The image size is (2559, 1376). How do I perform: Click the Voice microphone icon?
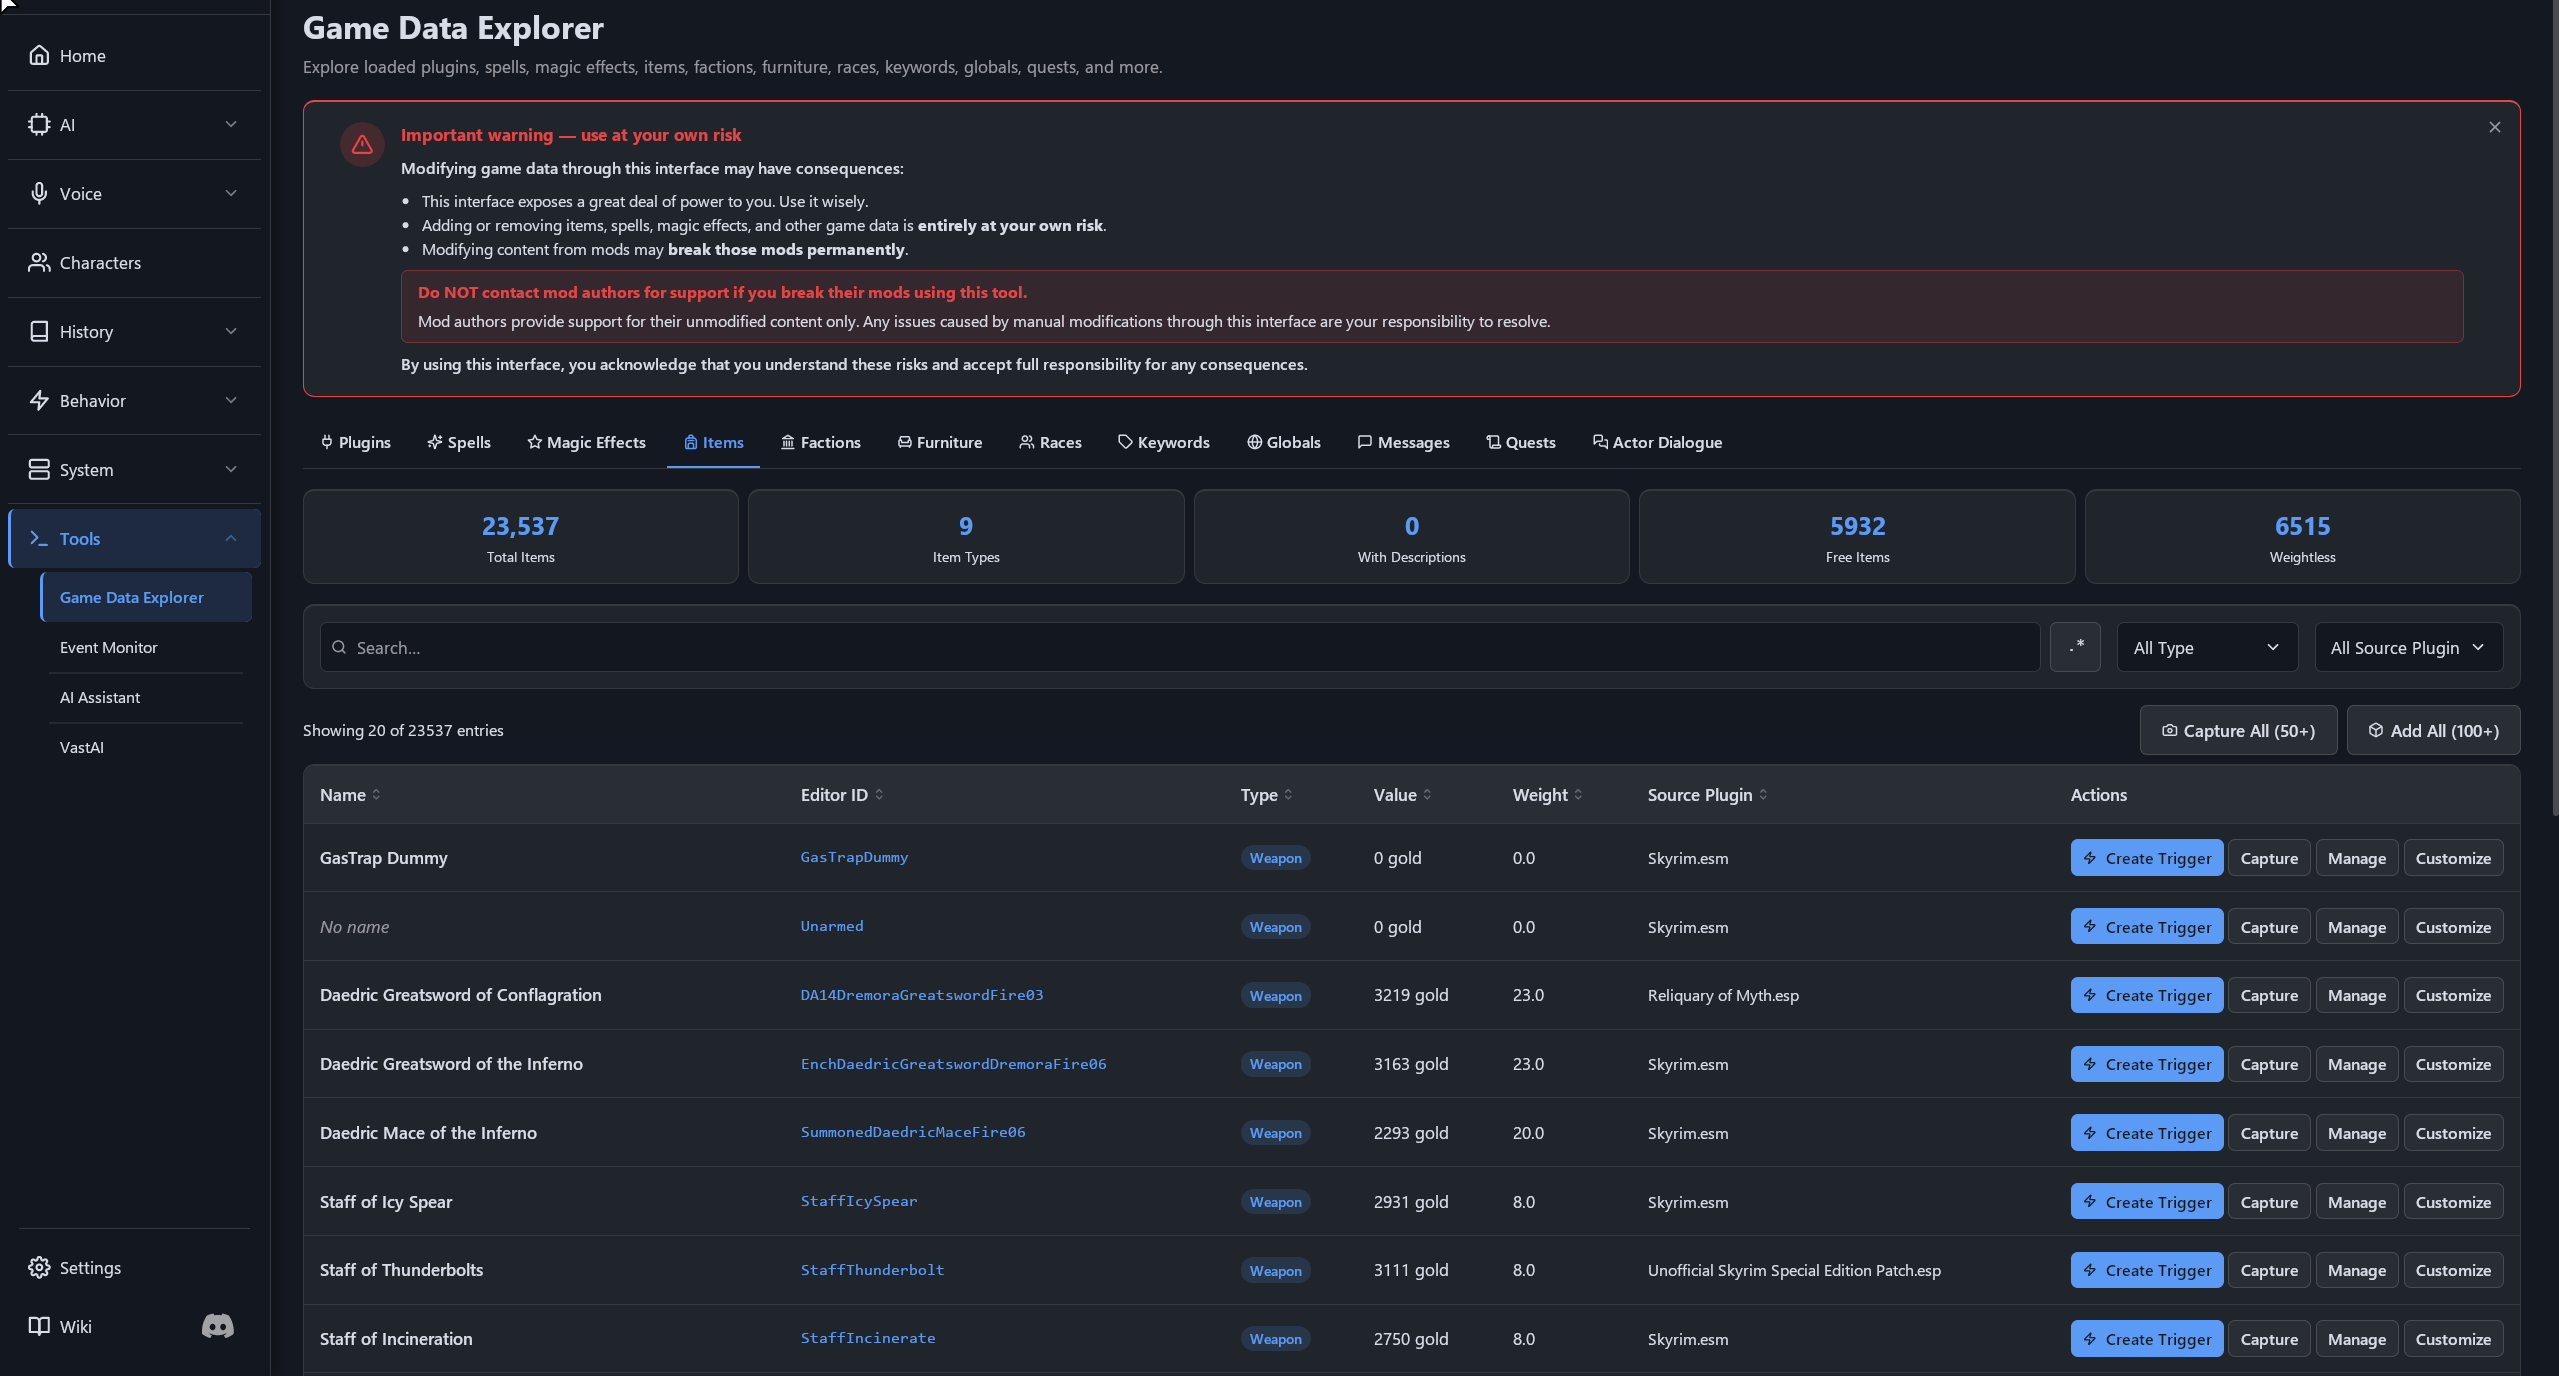coord(39,193)
